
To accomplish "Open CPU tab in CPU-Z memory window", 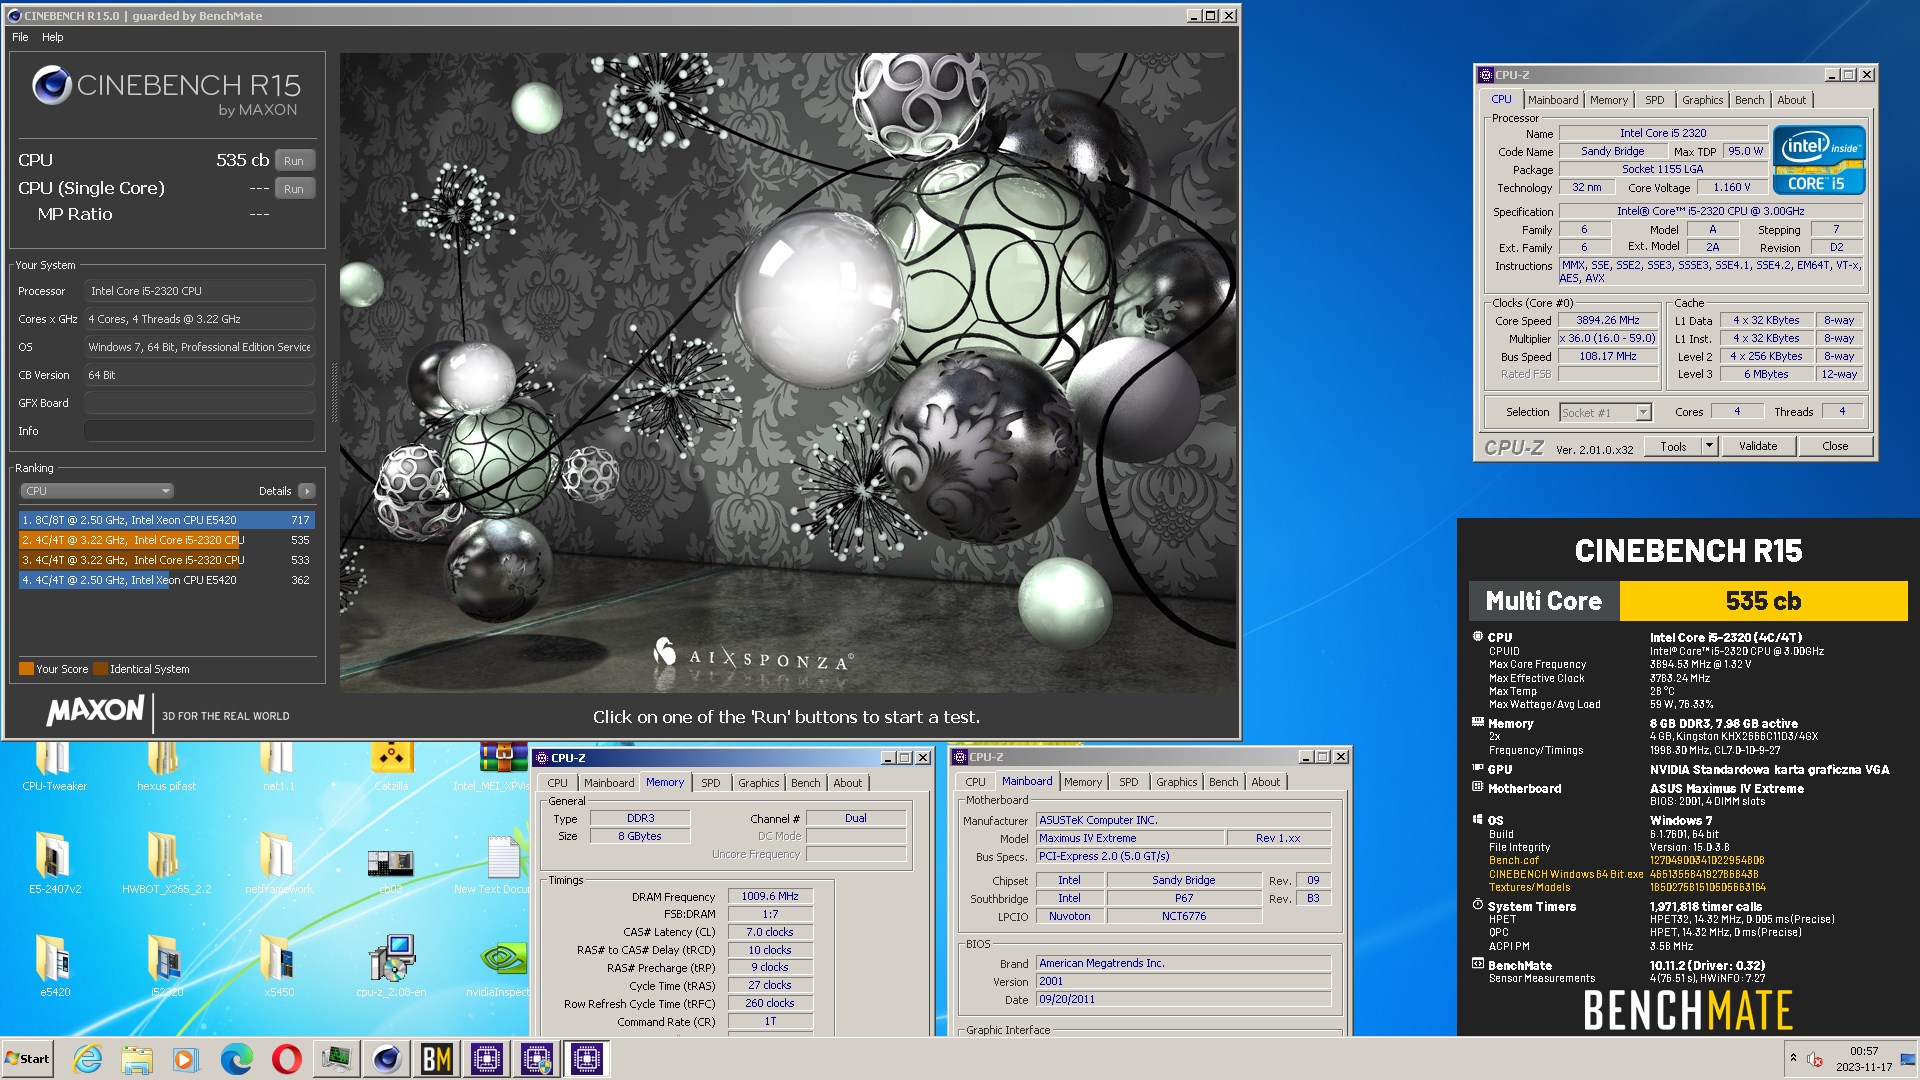I will pos(557,783).
